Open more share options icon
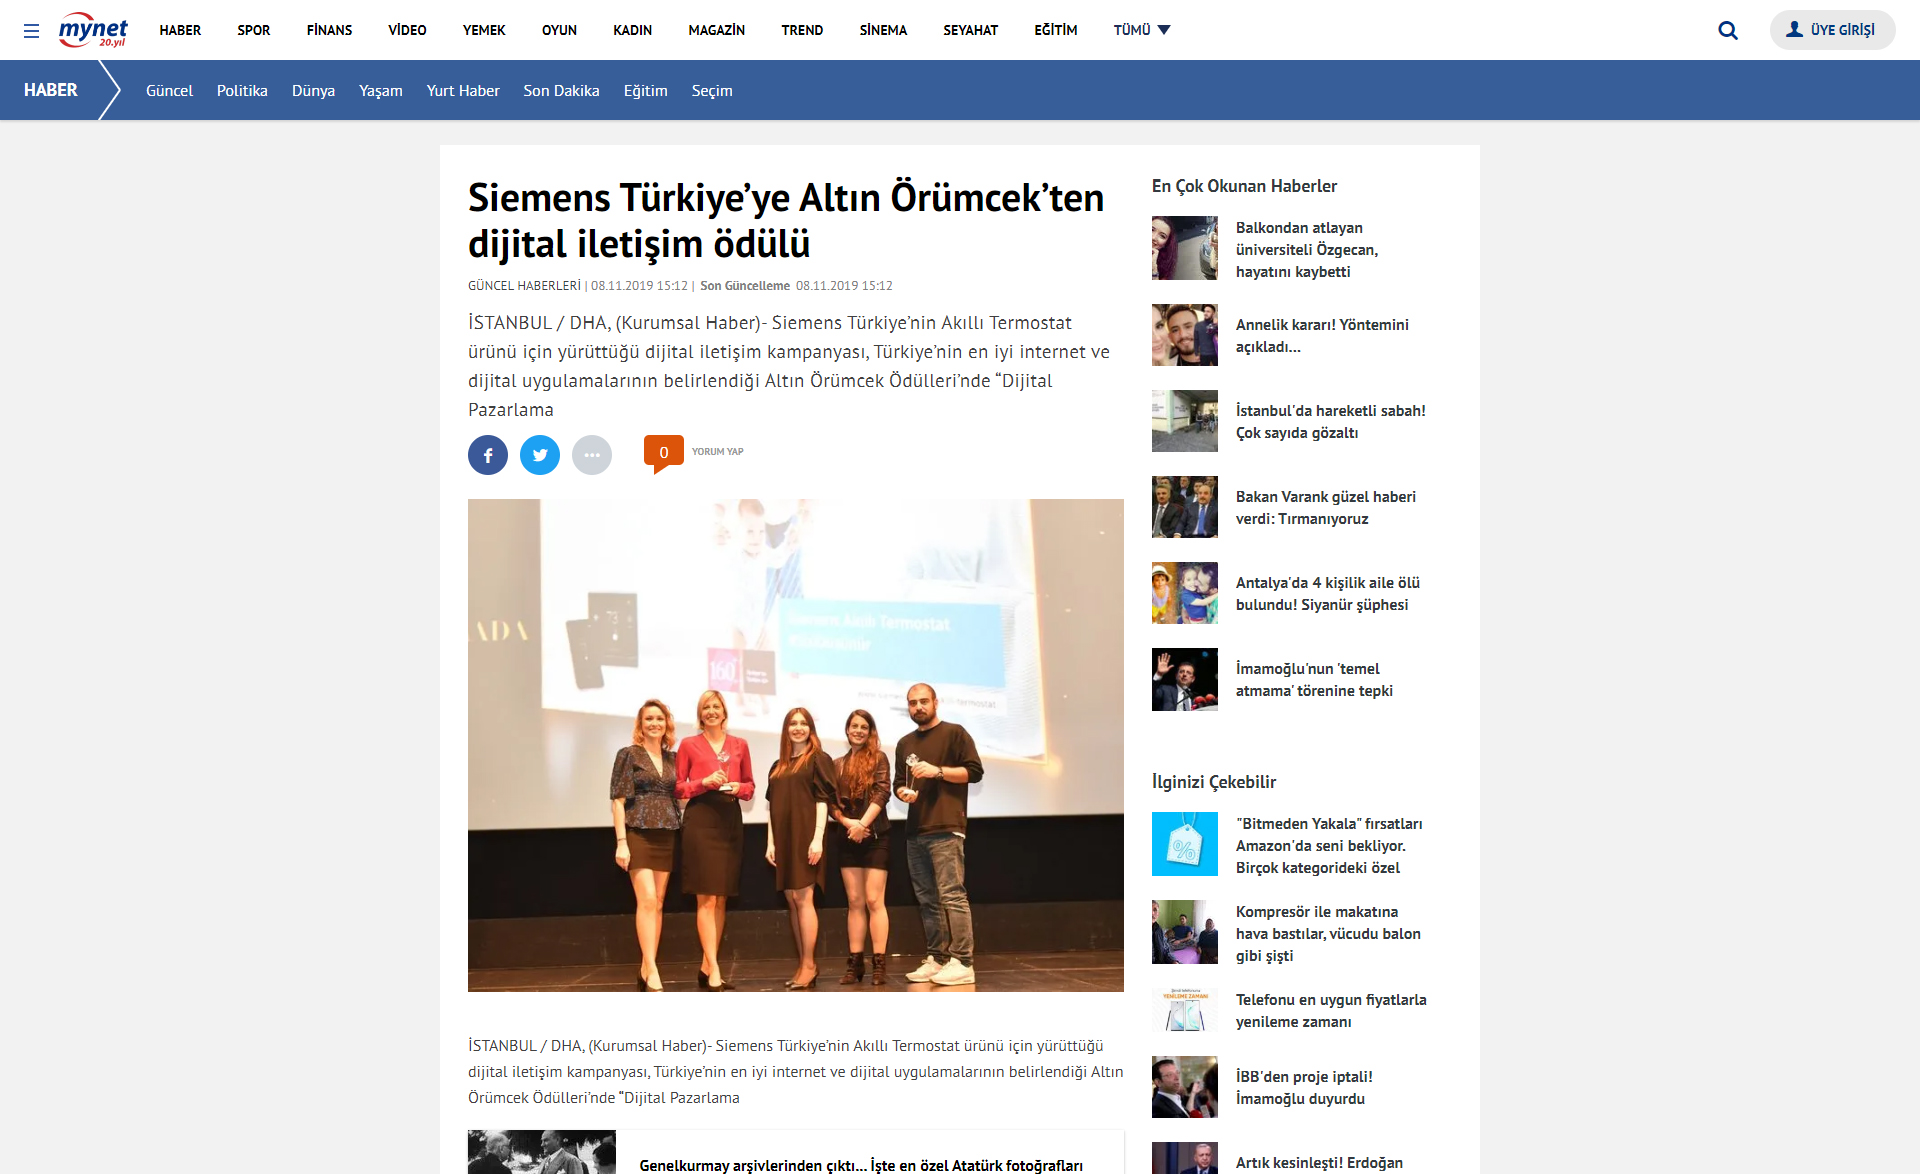The height and width of the screenshot is (1174, 1920). click(x=592, y=455)
